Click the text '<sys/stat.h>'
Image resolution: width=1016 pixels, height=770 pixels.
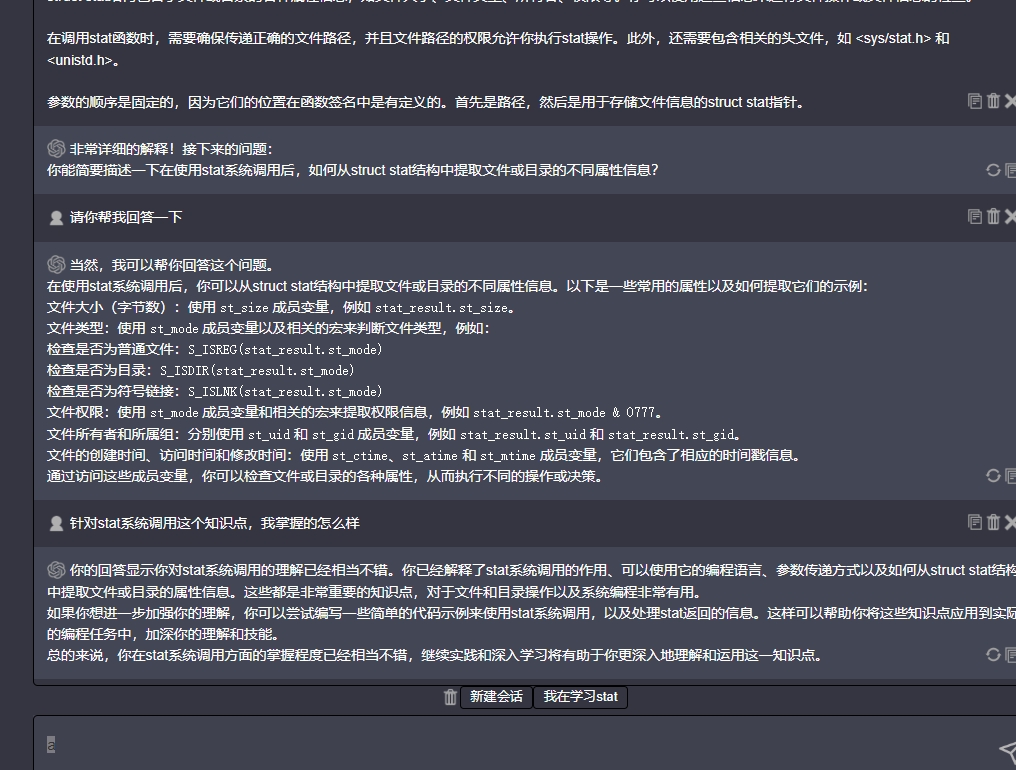tap(894, 38)
